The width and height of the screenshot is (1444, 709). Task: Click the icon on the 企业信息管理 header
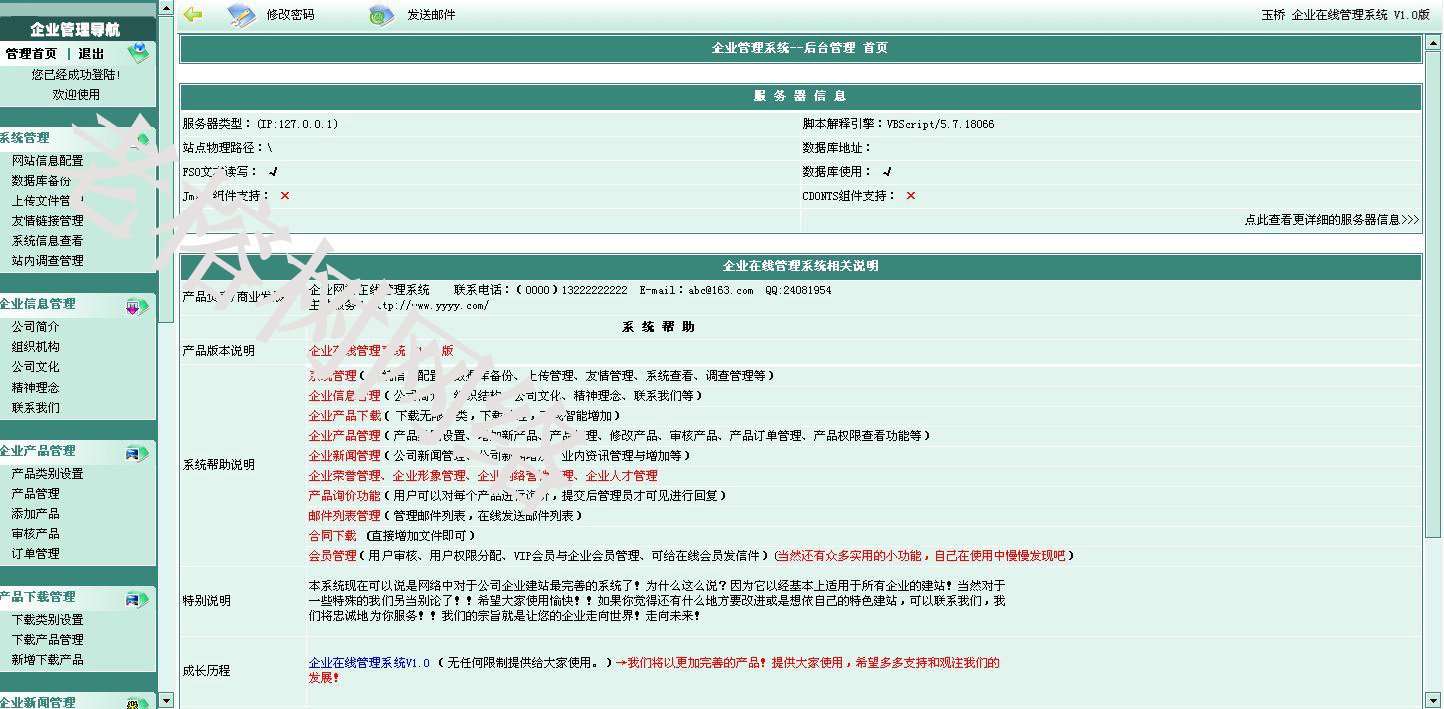tap(138, 305)
